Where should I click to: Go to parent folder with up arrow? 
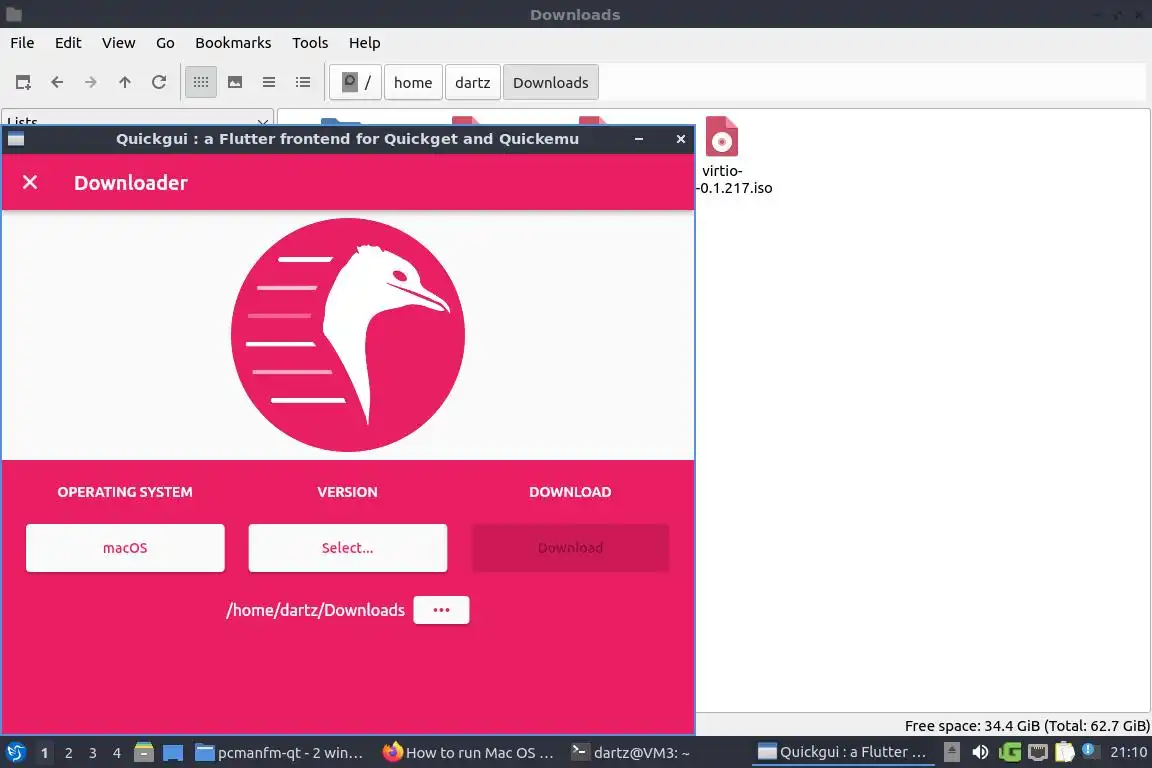coord(125,82)
